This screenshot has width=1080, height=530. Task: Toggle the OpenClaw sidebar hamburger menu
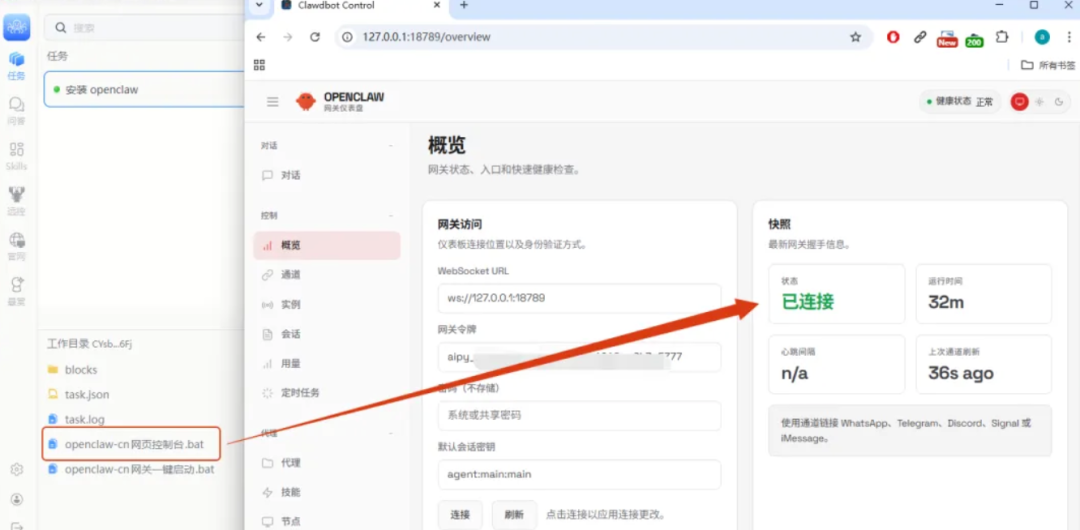[x=273, y=101]
